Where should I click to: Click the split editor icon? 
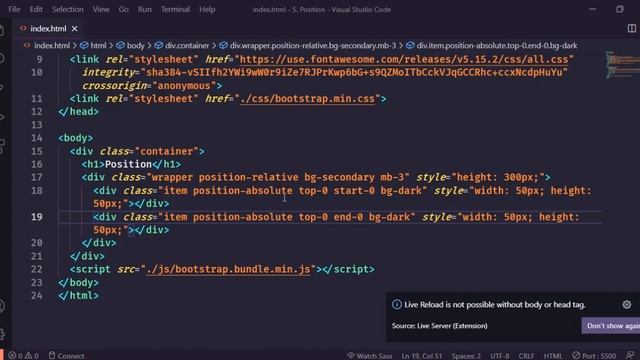(631, 28)
